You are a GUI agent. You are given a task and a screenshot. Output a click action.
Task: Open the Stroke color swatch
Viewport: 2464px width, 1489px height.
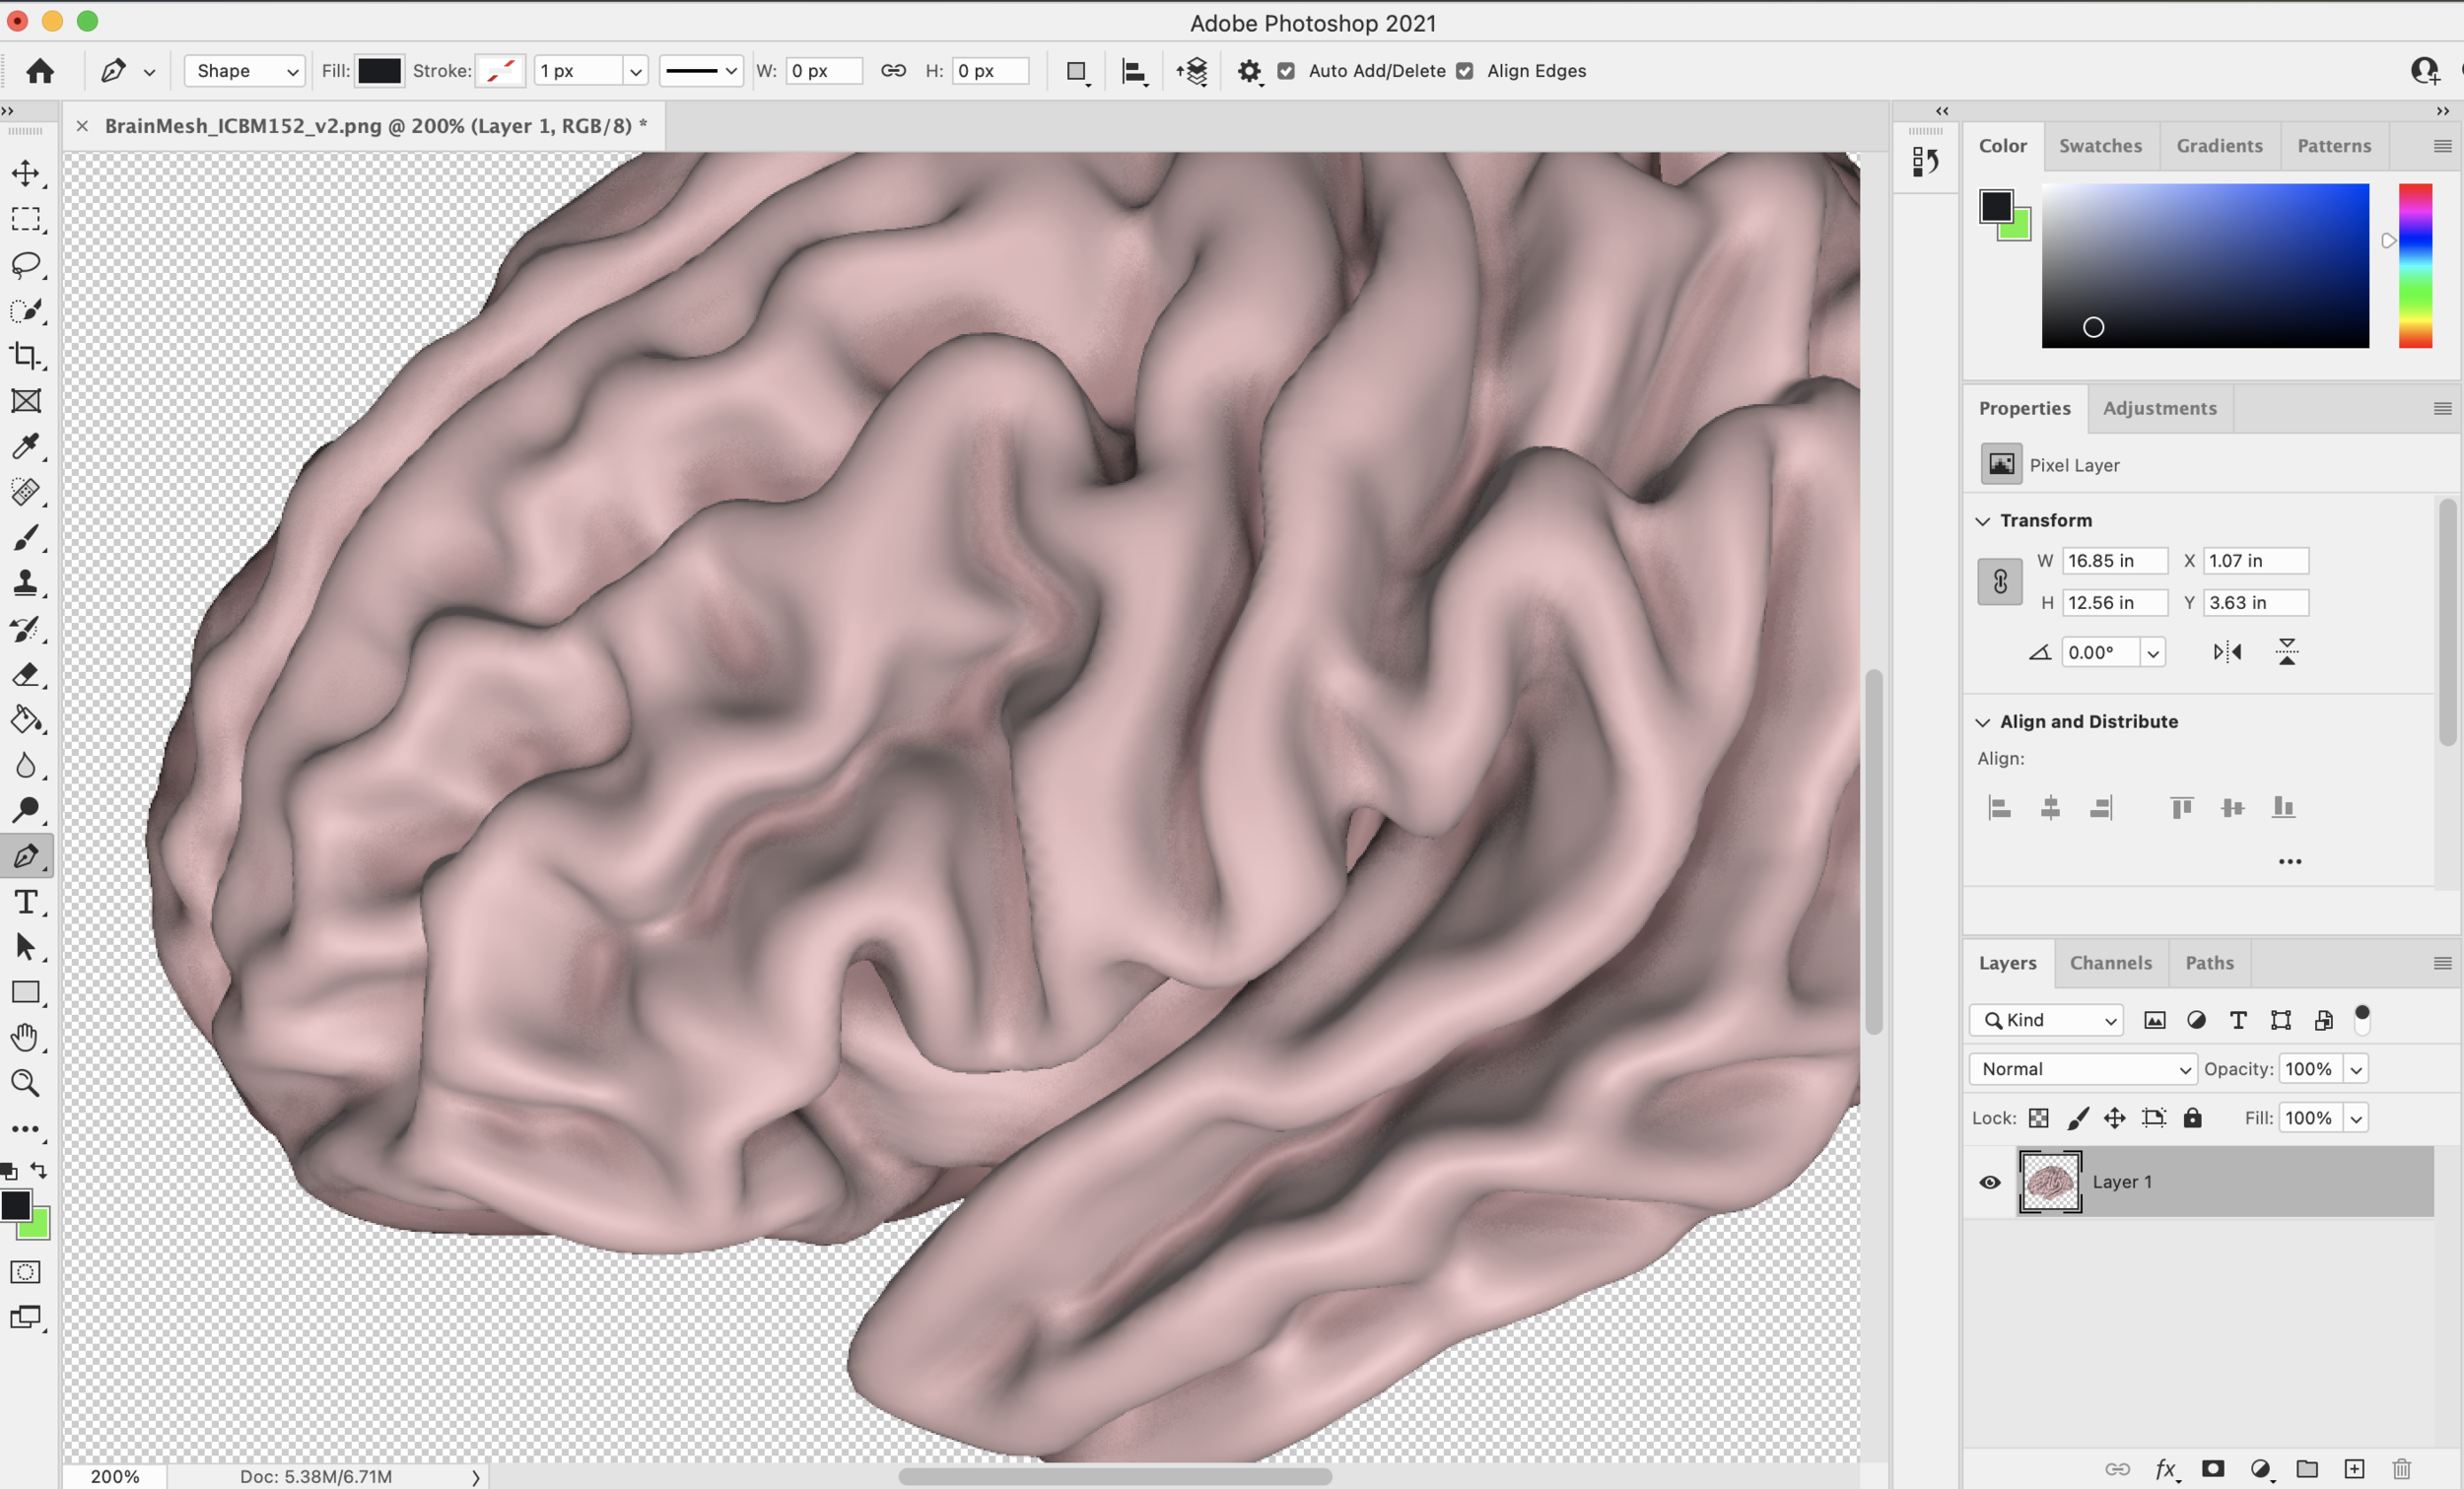pos(500,71)
